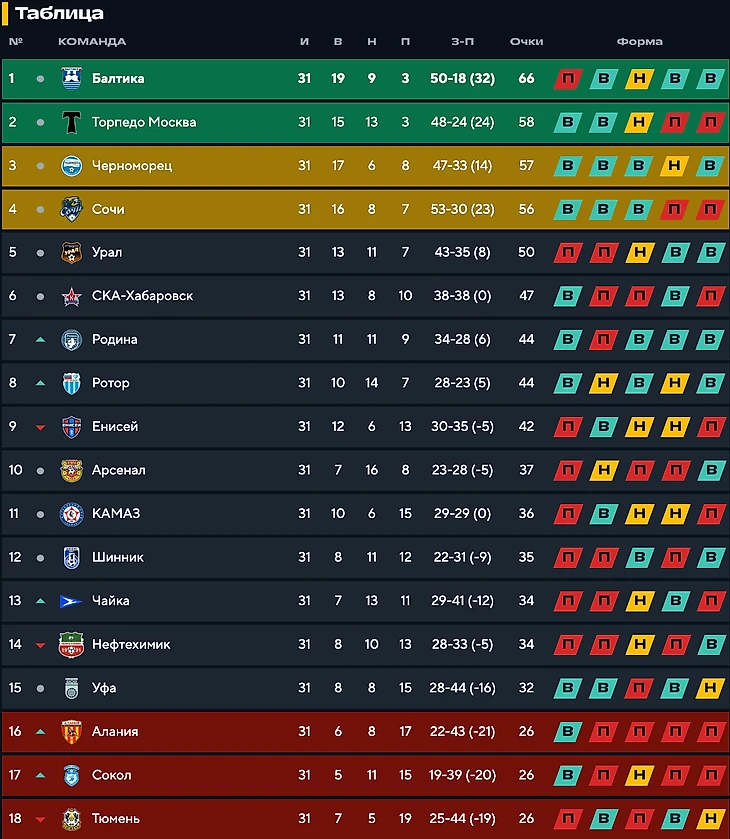Image resolution: width=730 pixels, height=839 pixels.
Task: Click the КОМАНДА column header
Action: coord(92,42)
